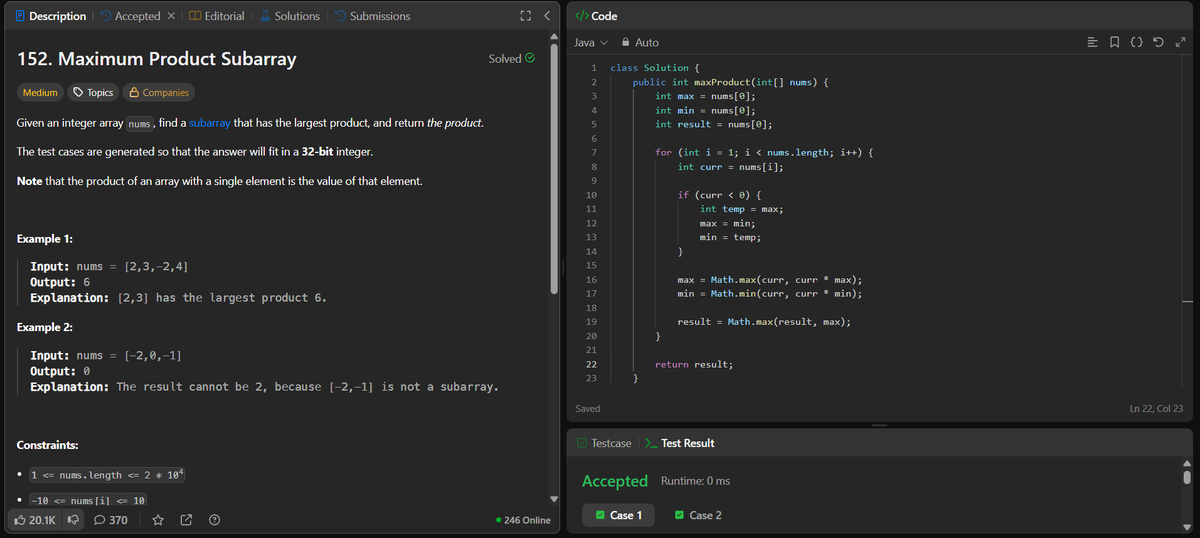Close the Accepted tab with its X
Screen dimensions: 1200x538
coord(171,16)
